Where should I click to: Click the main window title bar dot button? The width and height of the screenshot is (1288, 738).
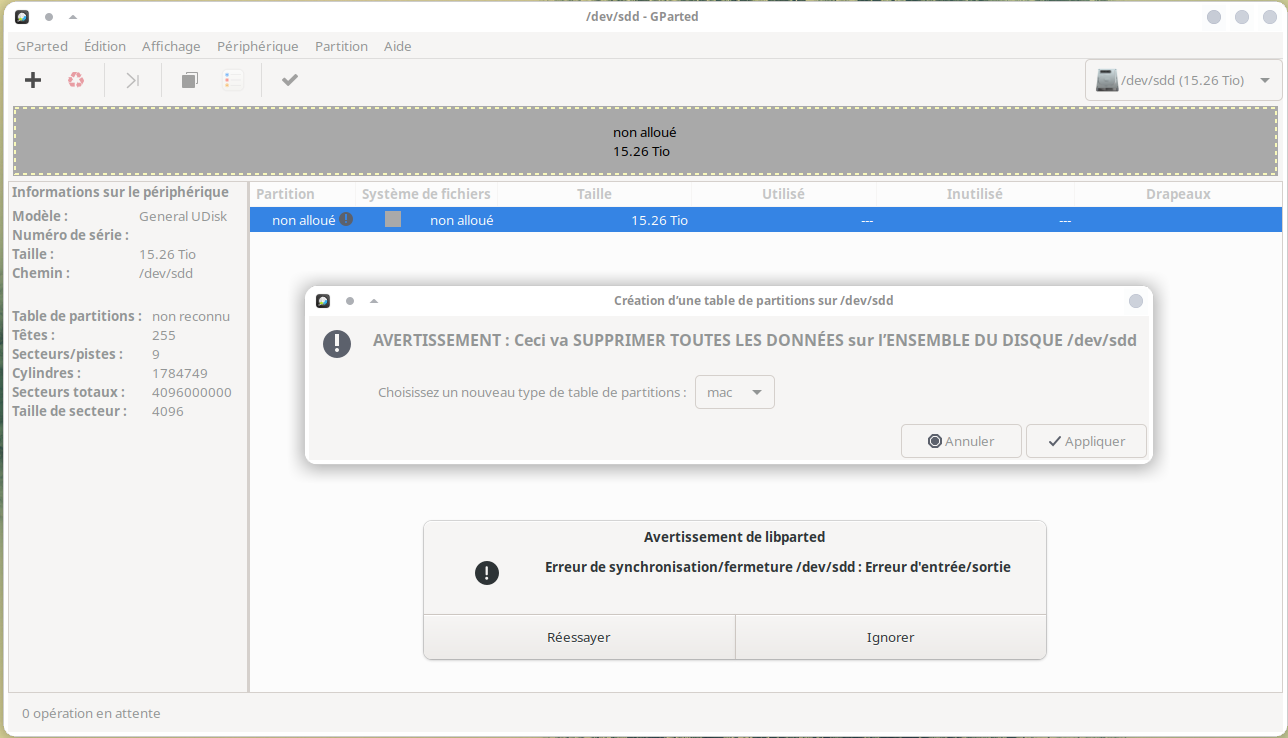[x=49, y=17]
